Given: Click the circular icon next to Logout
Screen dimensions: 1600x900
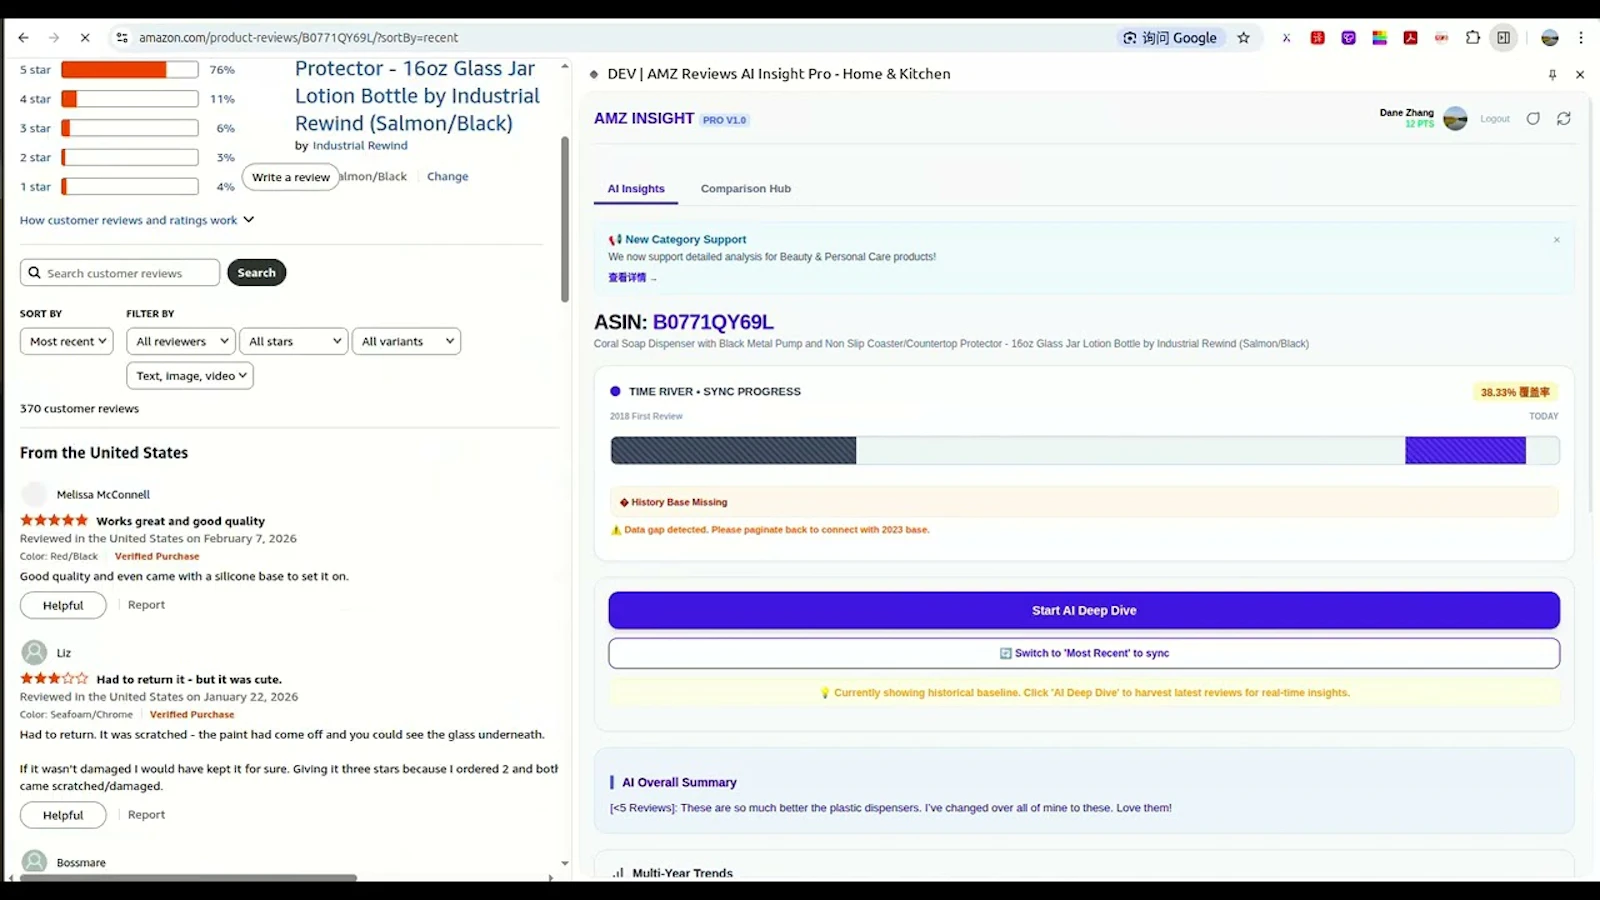Looking at the screenshot, I should point(1533,118).
